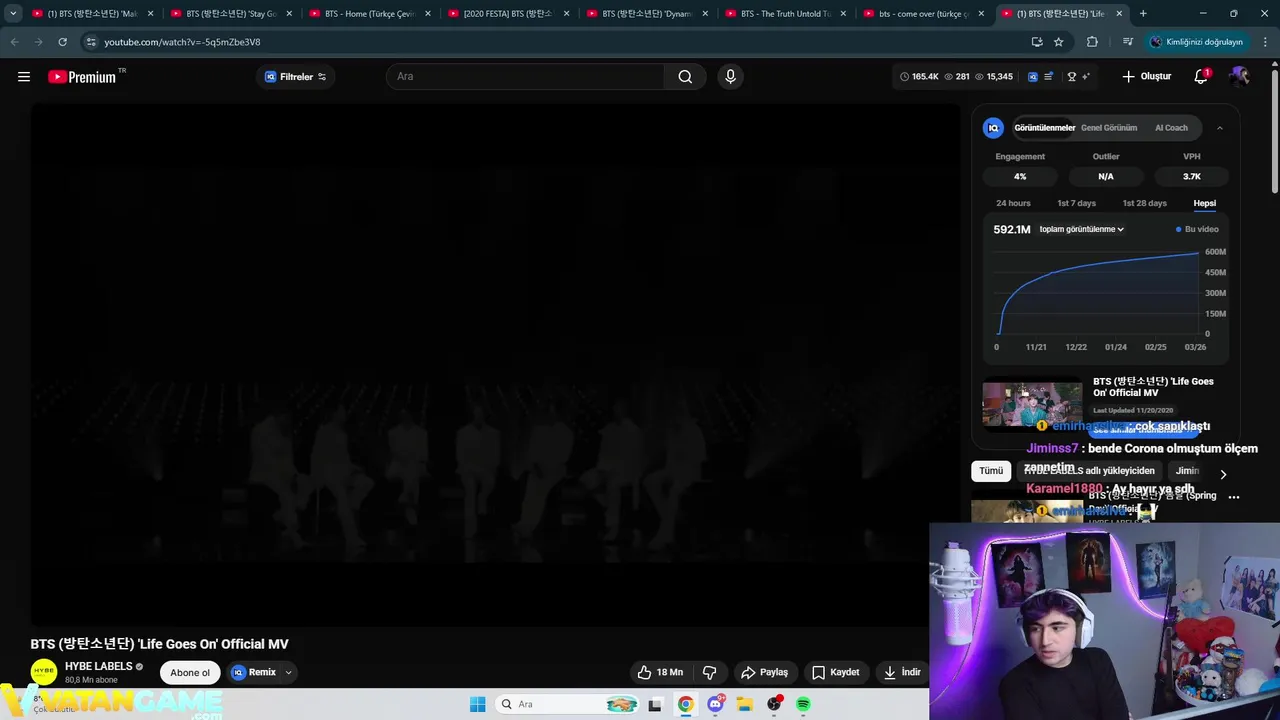Switch to the Genel Görünüm tab
This screenshot has height=720, width=1280.
(1109, 128)
